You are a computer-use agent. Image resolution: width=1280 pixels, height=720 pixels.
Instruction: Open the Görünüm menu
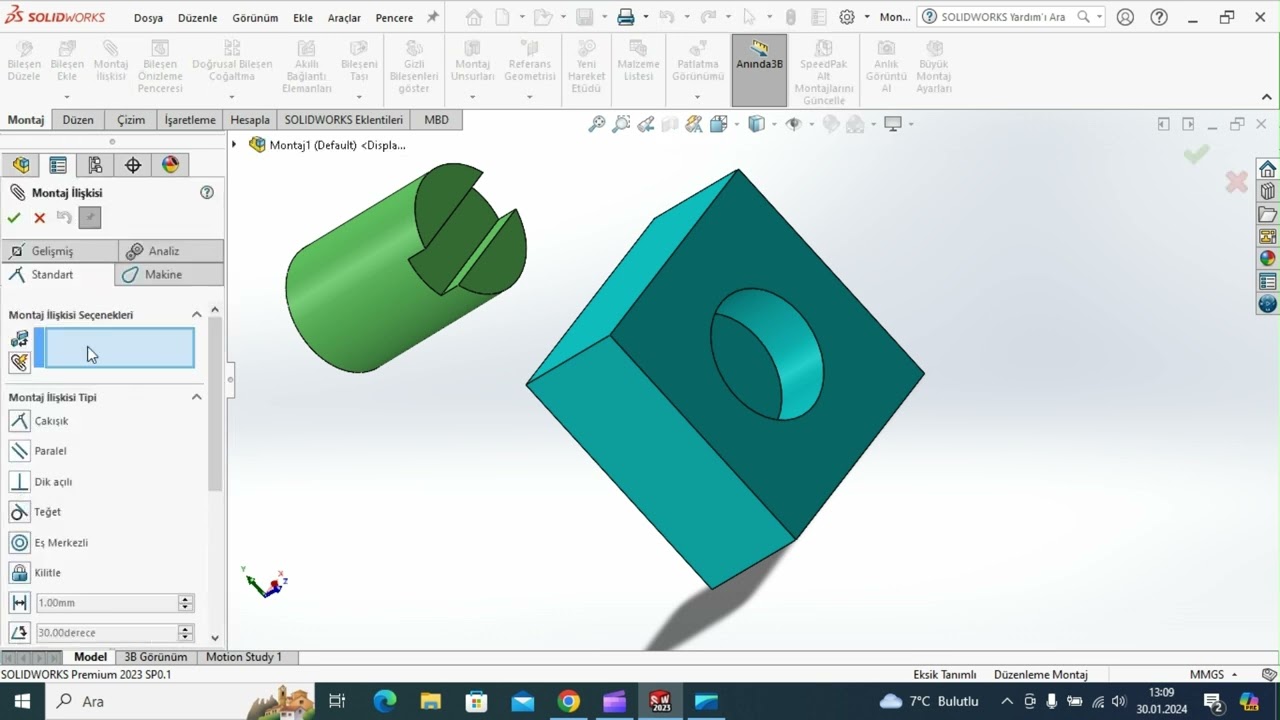tap(255, 18)
